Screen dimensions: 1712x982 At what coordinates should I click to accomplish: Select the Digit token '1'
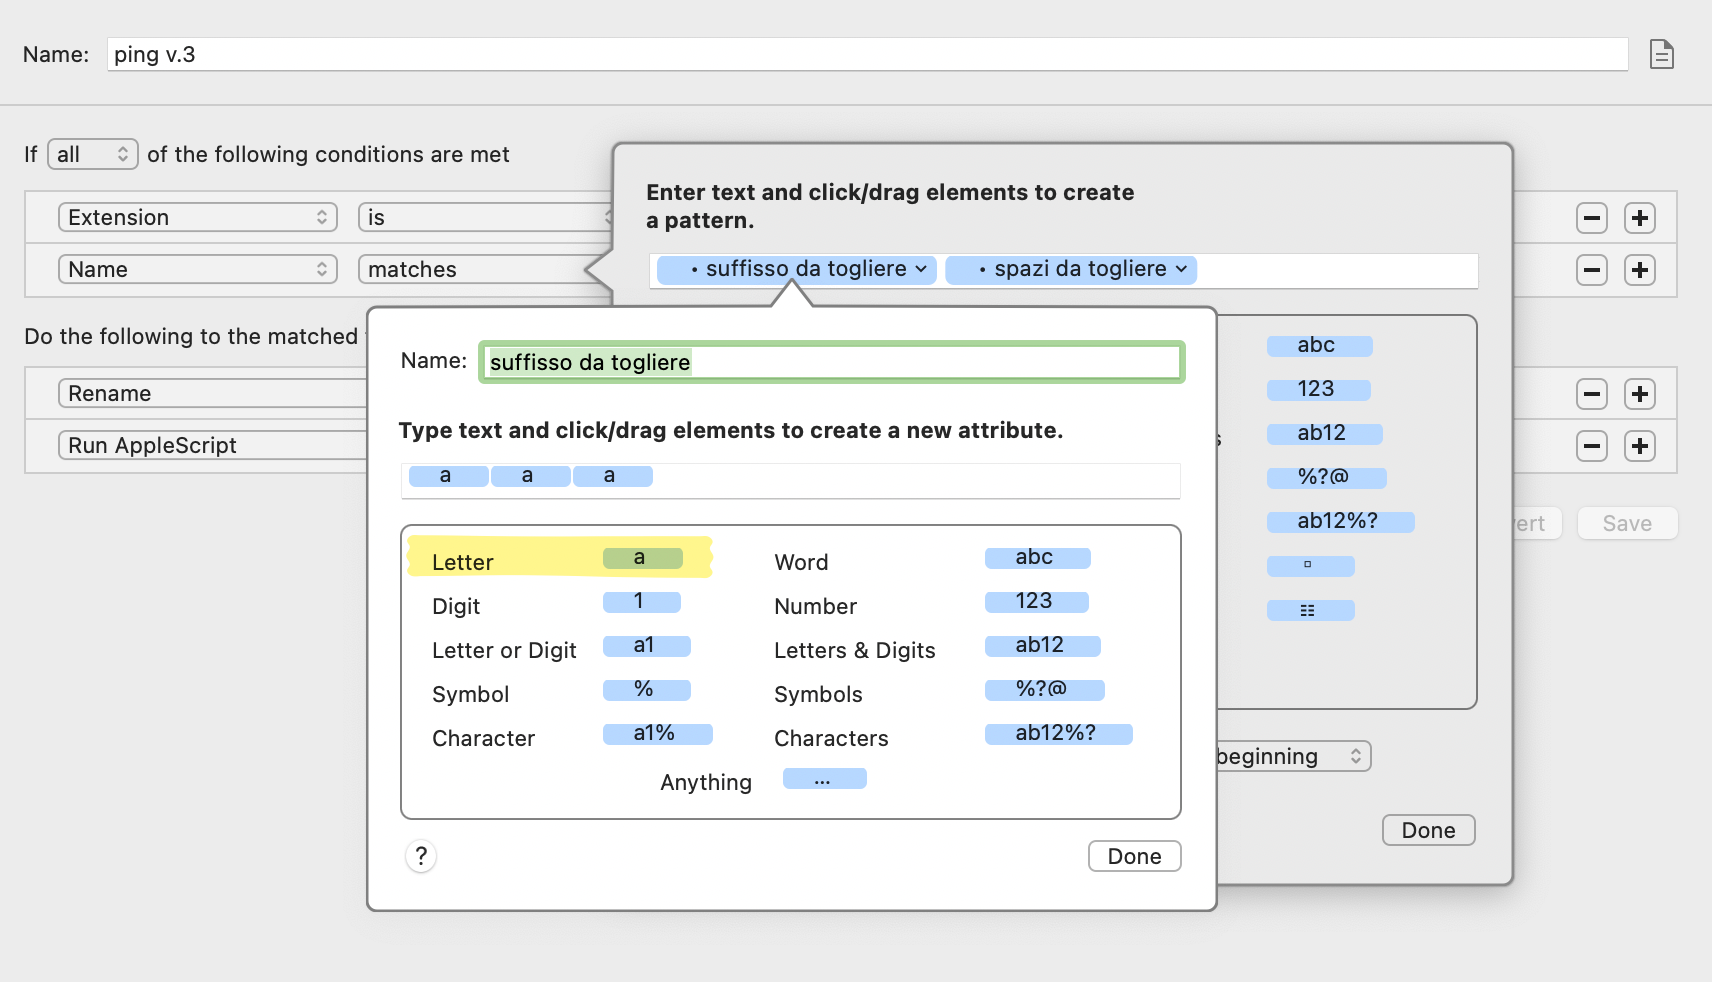click(x=642, y=602)
